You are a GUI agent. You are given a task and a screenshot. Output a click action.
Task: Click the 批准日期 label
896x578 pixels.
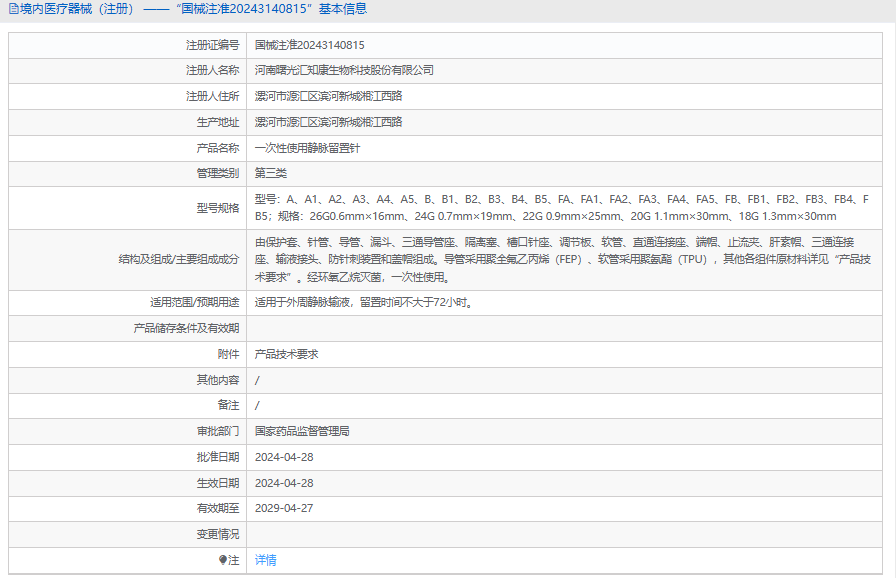[x=218, y=457]
